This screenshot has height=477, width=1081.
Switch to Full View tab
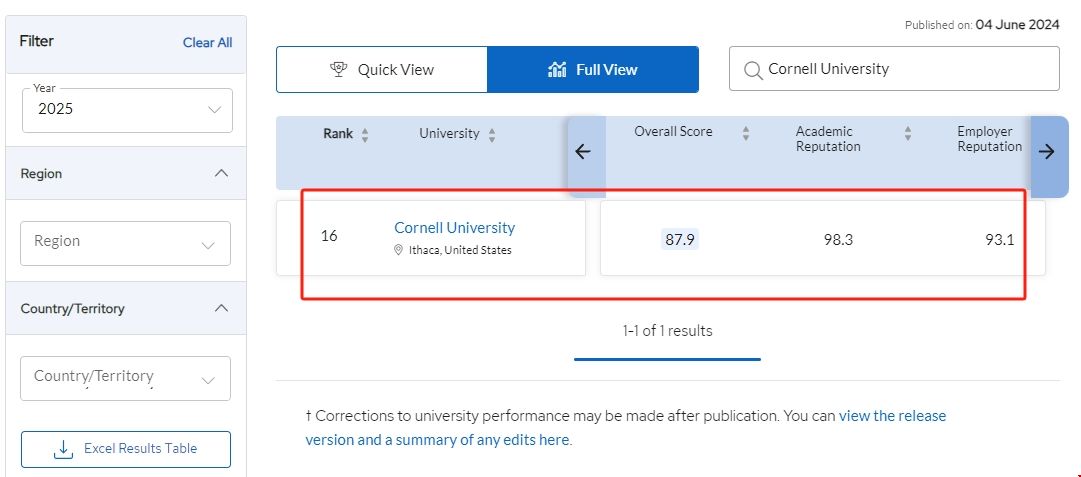(593, 70)
